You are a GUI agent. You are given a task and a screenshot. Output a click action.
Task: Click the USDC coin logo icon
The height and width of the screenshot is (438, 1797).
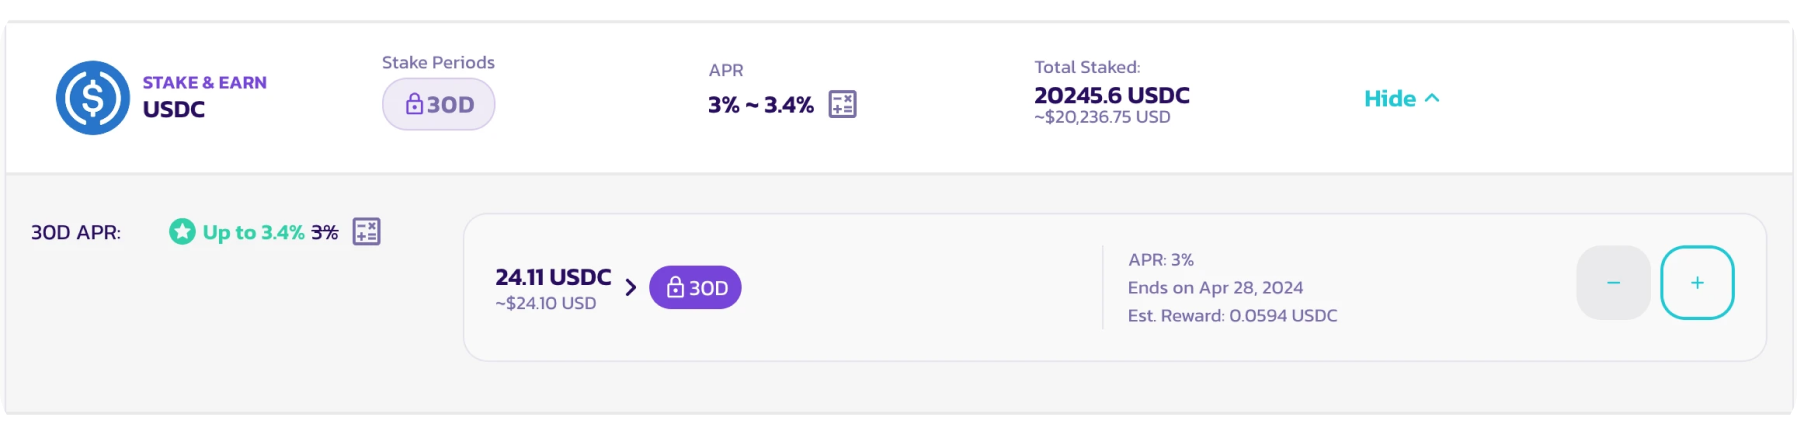coord(93,98)
